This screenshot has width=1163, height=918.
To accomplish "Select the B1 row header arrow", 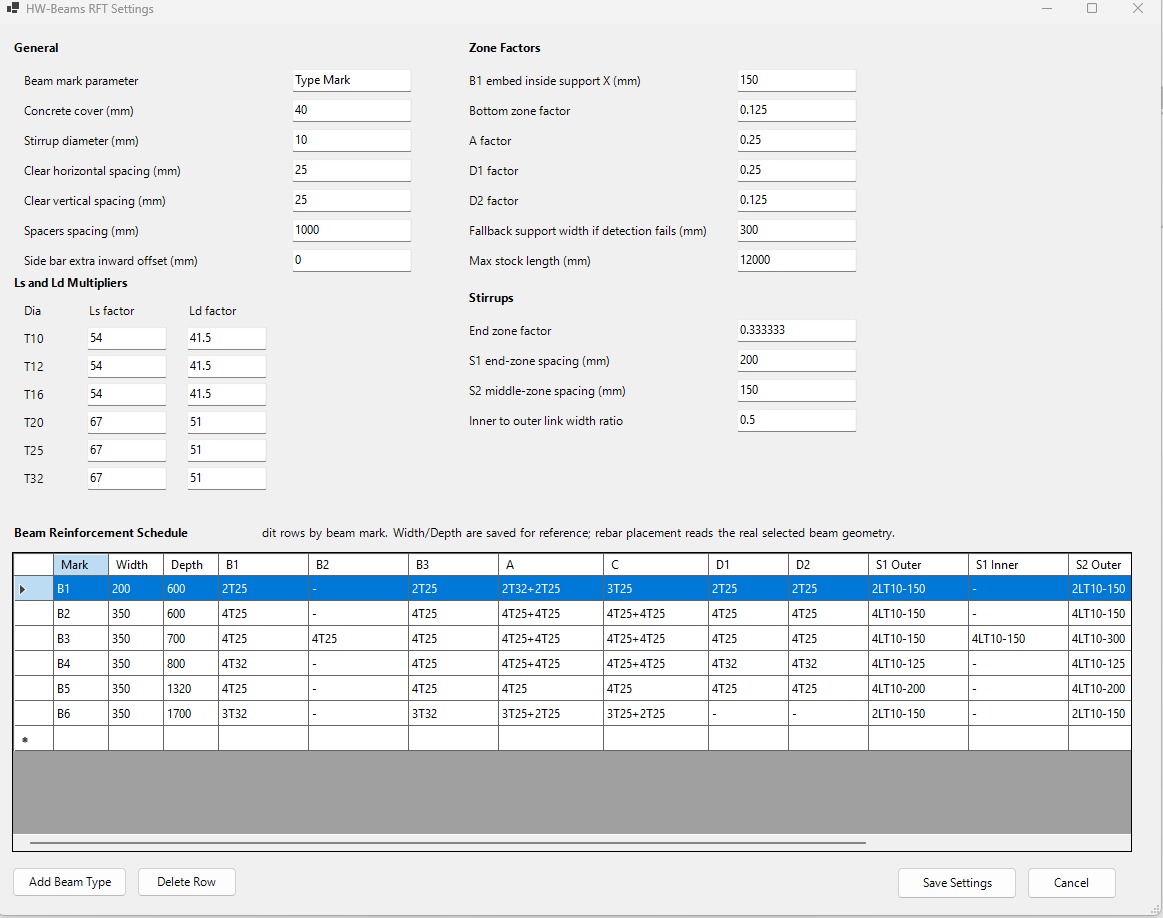I will (x=33, y=590).
